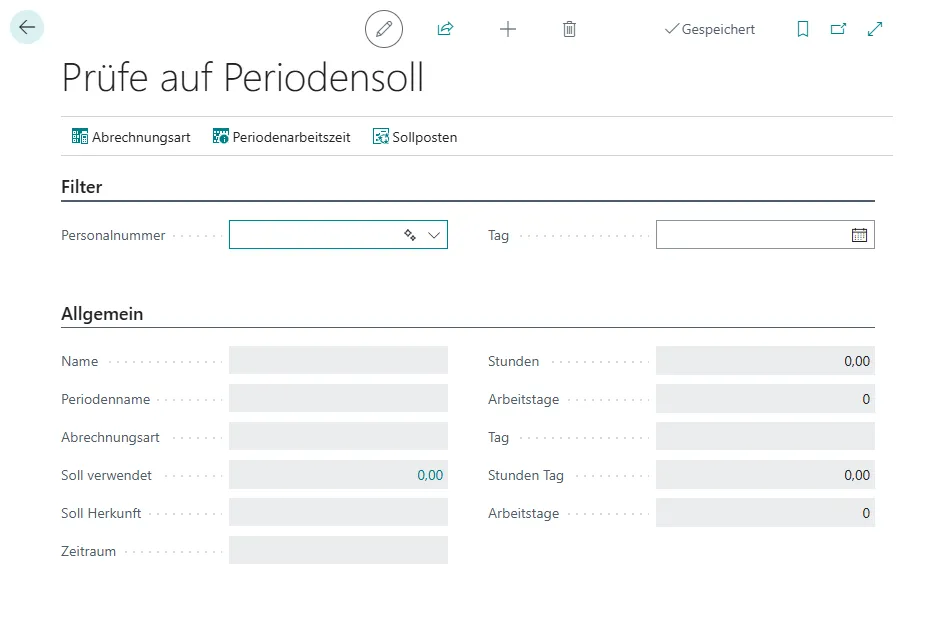Open calendar picker in Tag filter
950x621 pixels.
pyautogui.click(x=859, y=235)
